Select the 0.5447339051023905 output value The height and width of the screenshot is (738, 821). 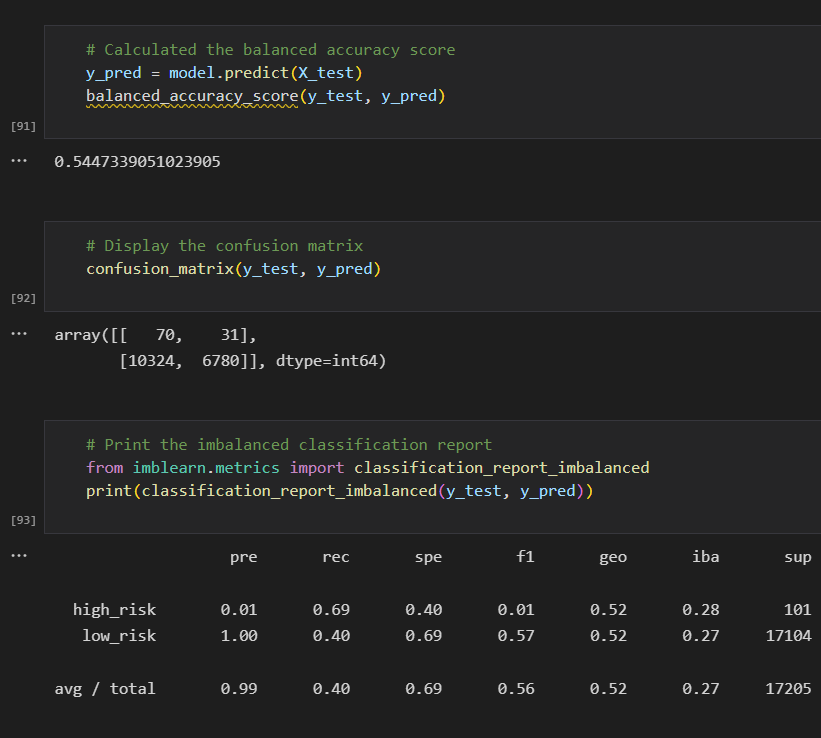[140, 161]
